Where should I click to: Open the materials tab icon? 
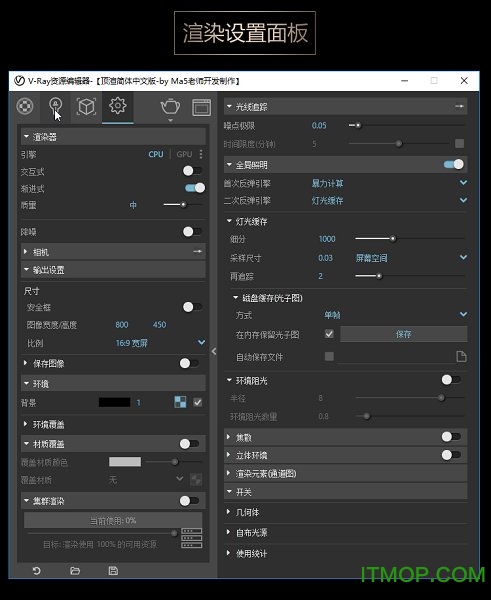25,106
